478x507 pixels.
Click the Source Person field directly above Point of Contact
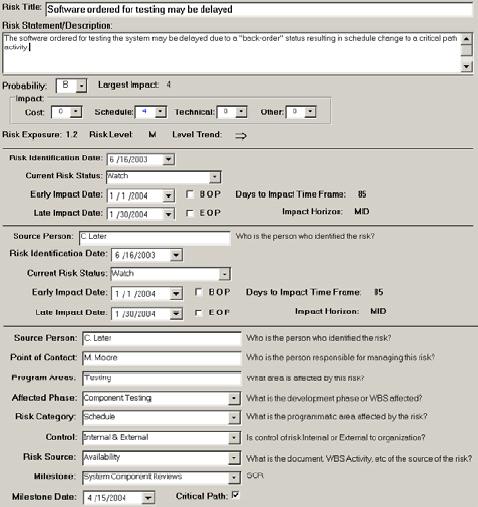(162, 338)
